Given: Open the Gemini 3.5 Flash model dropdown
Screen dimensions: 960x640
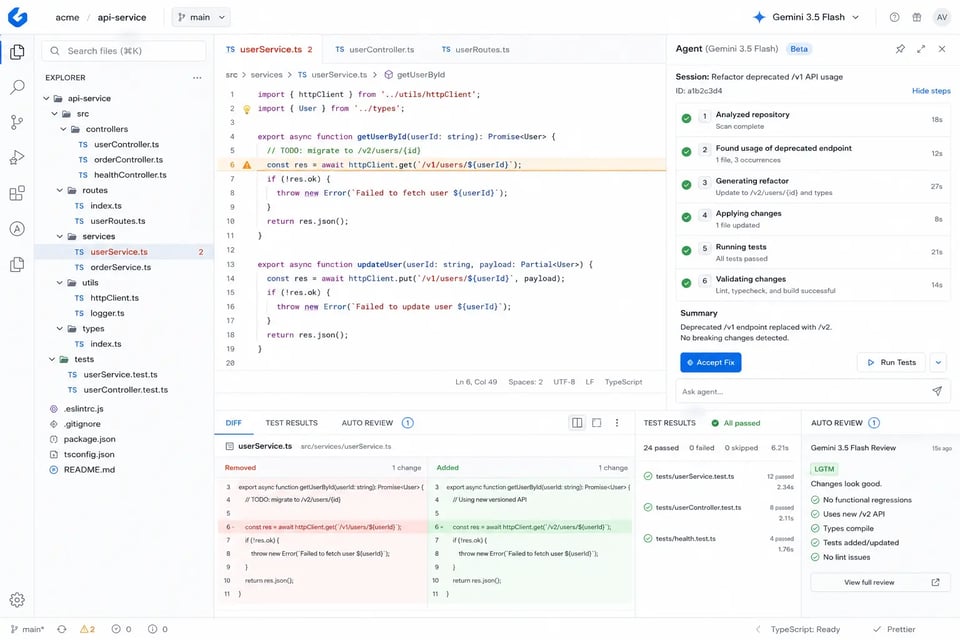Looking at the screenshot, I should [806, 17].
